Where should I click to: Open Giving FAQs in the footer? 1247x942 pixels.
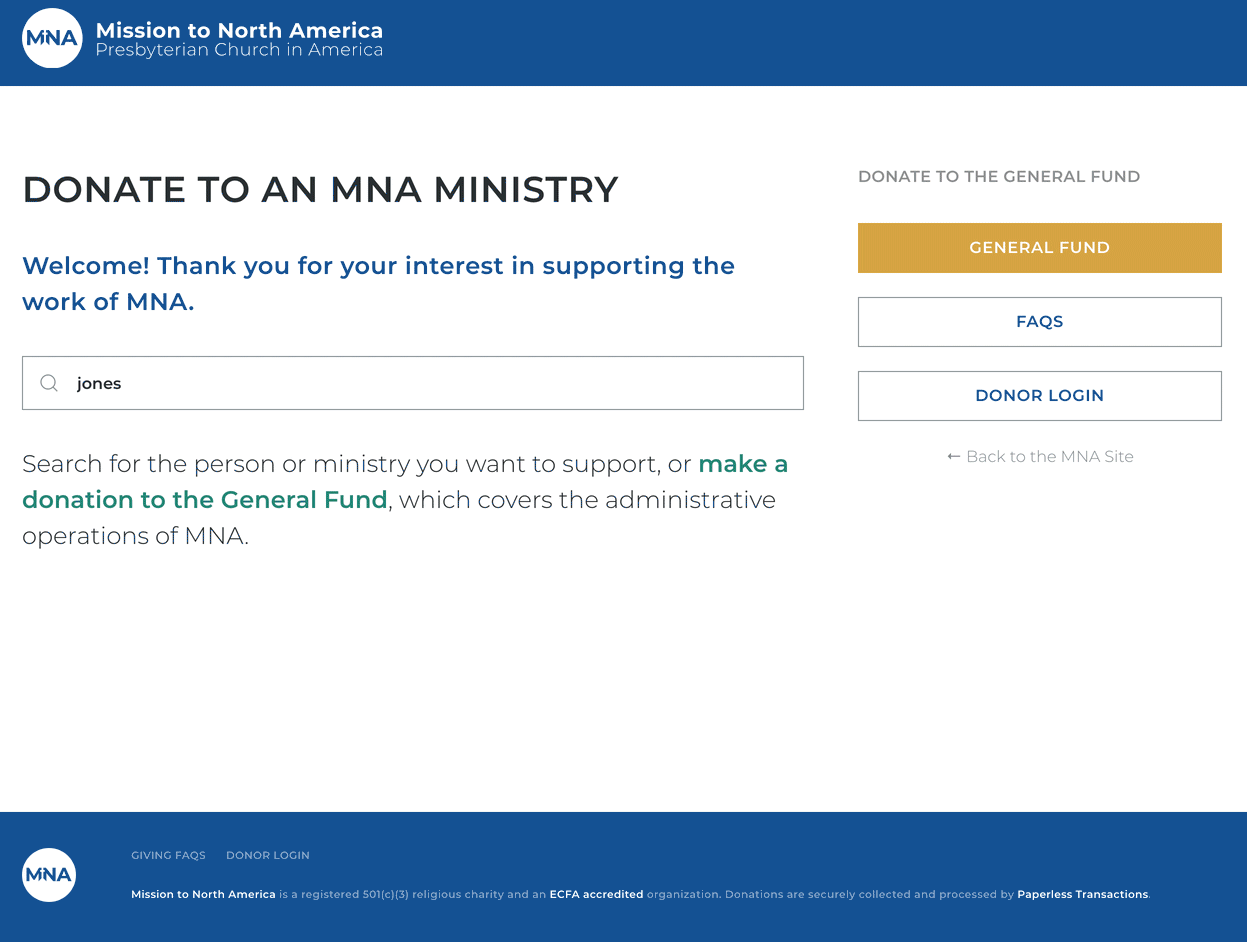(168, 855)
